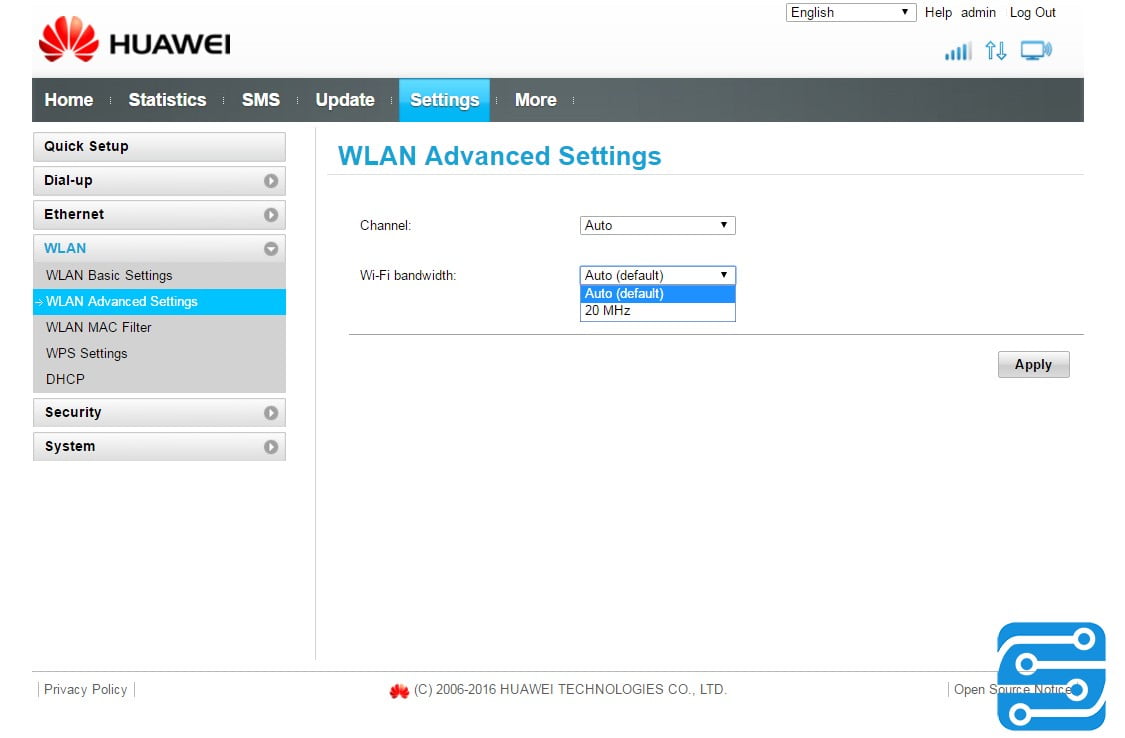Screen dimensions: 1125x738
Task: Open WPS Settings in sidebar
Action: pyautogui.click(x=87, y=354)
